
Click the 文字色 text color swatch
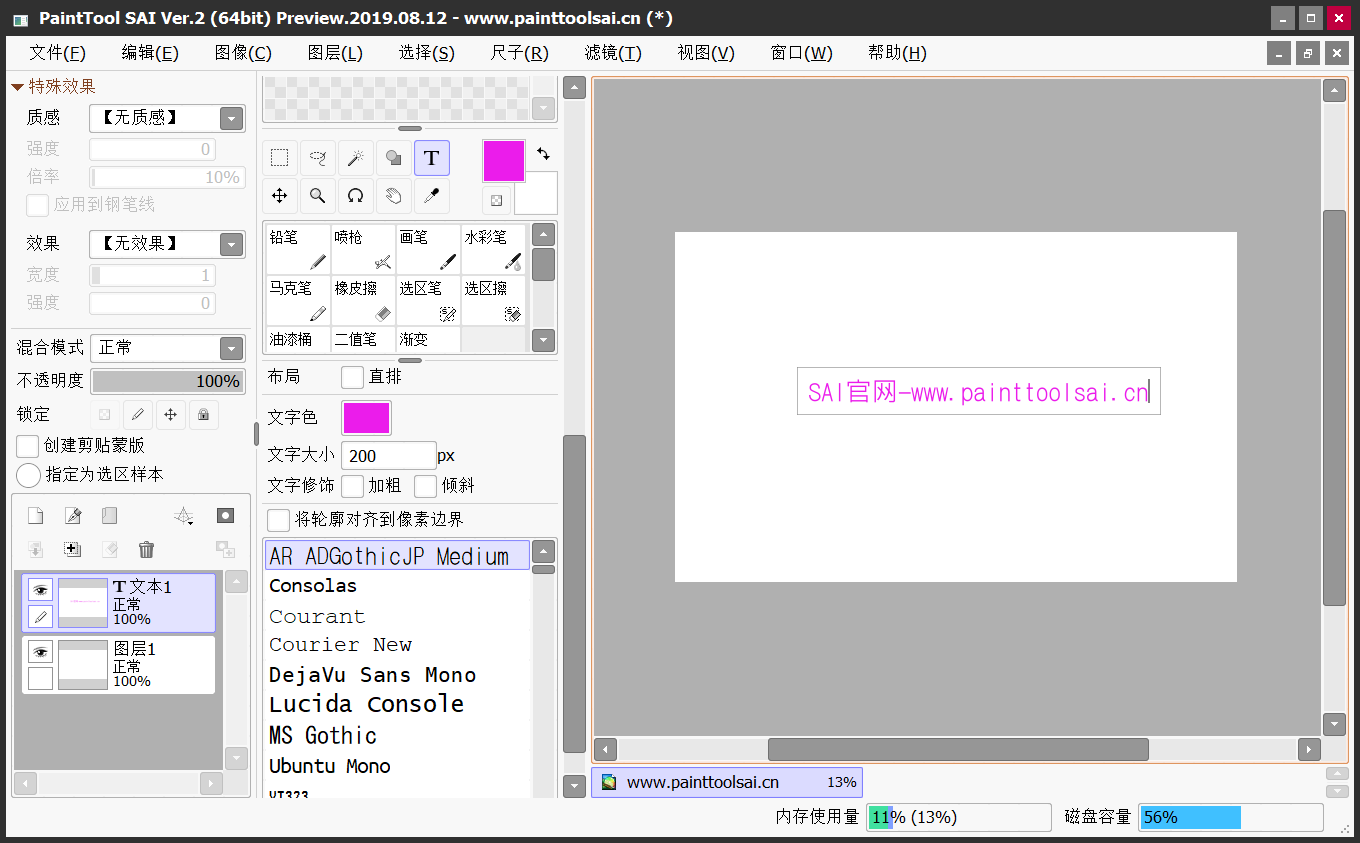(x=367, y=418)
